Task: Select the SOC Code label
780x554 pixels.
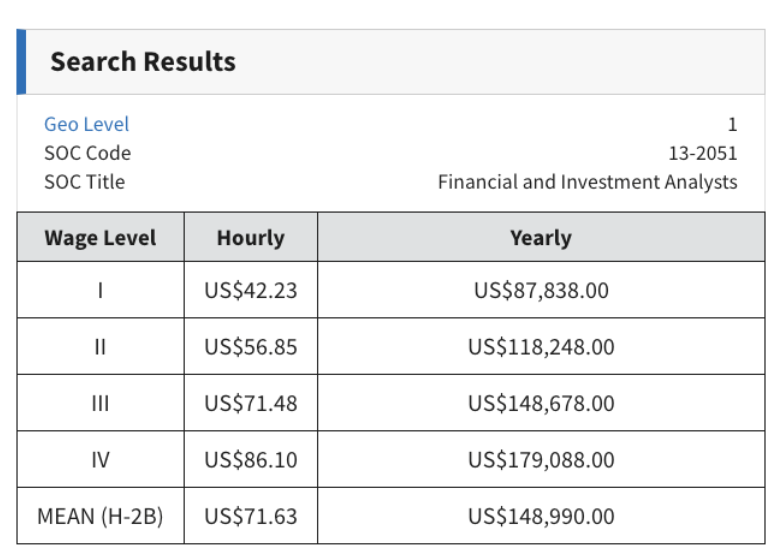Action: [x=87, y=153]
